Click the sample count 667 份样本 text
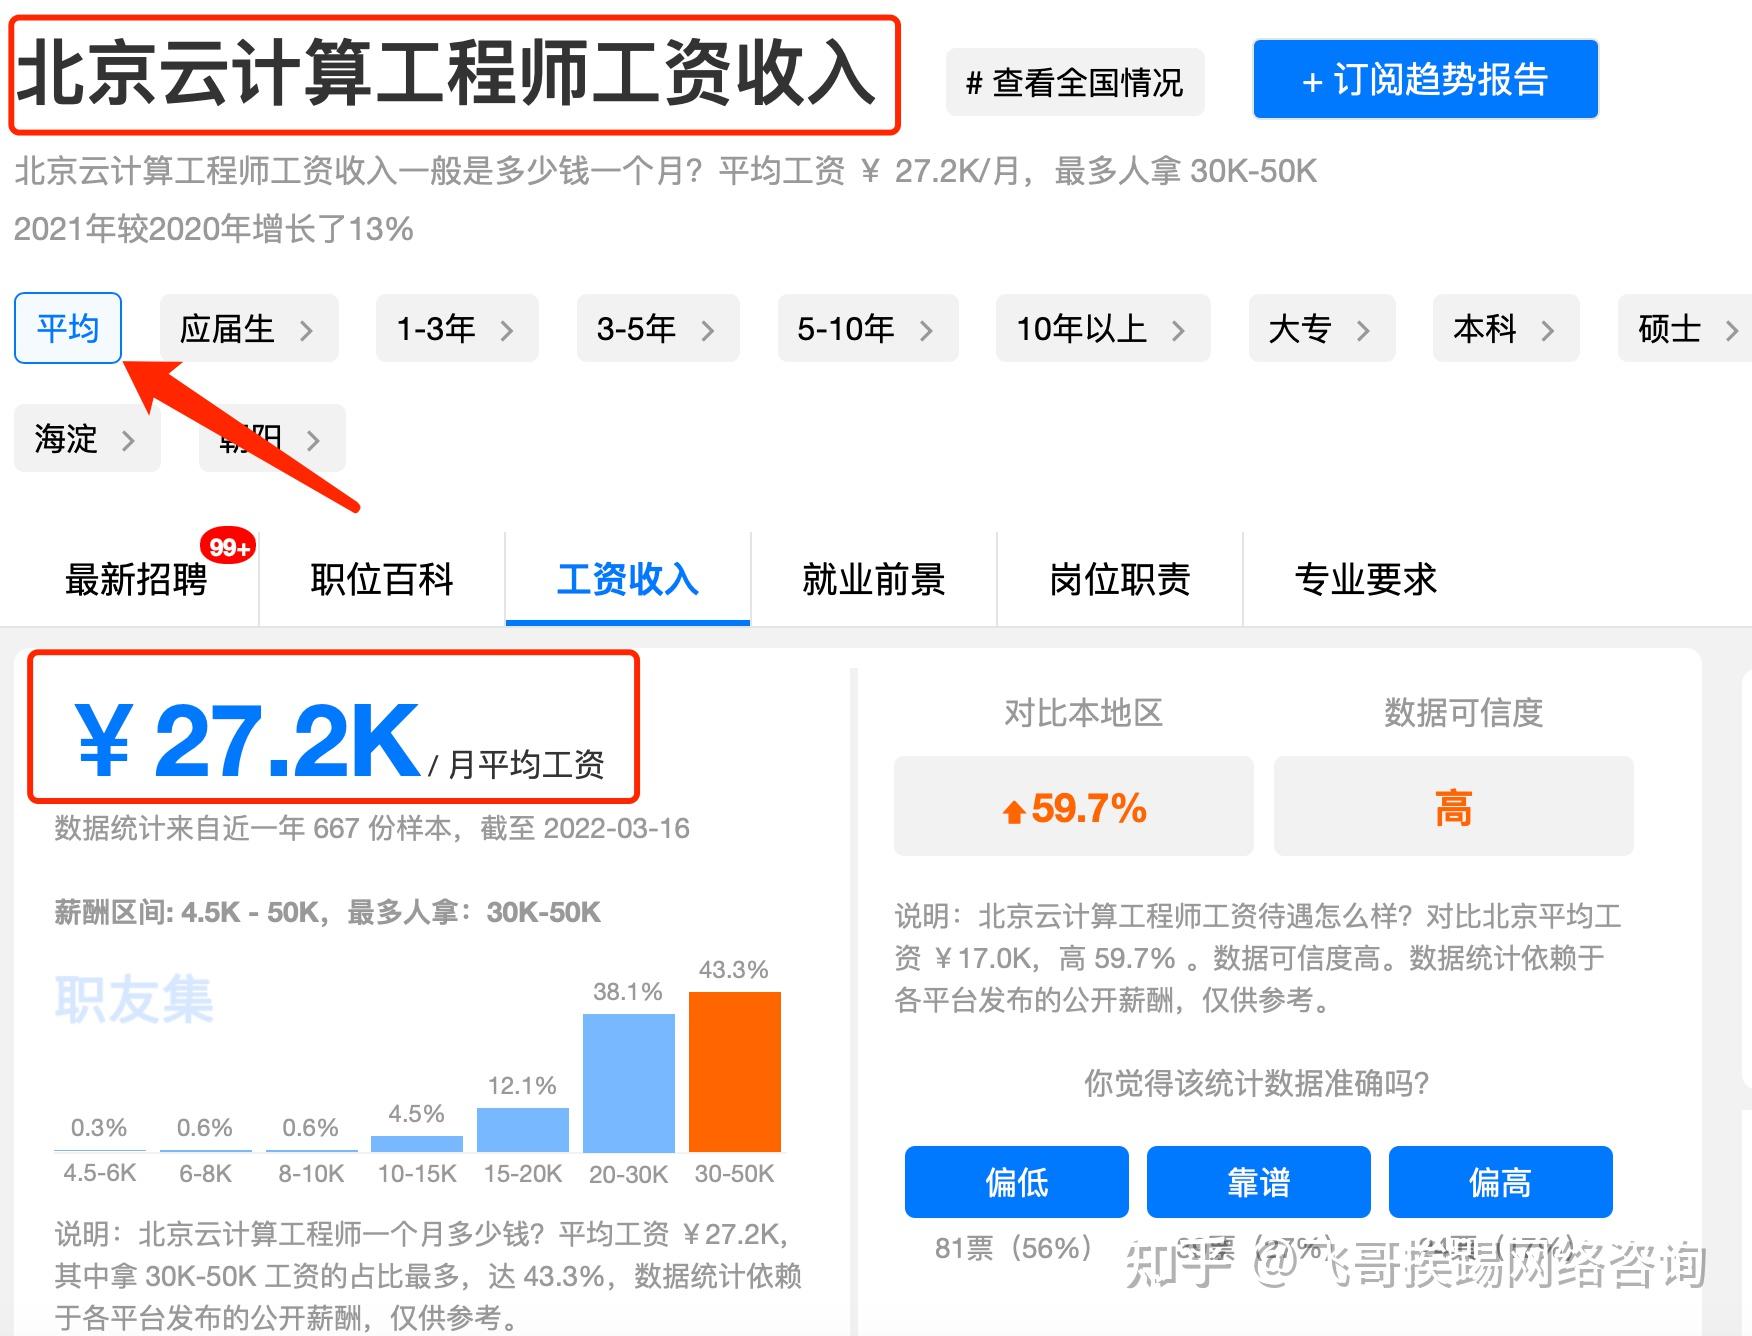The height and width of the screenshot is (1336, 1752). (x=383, y=828)
